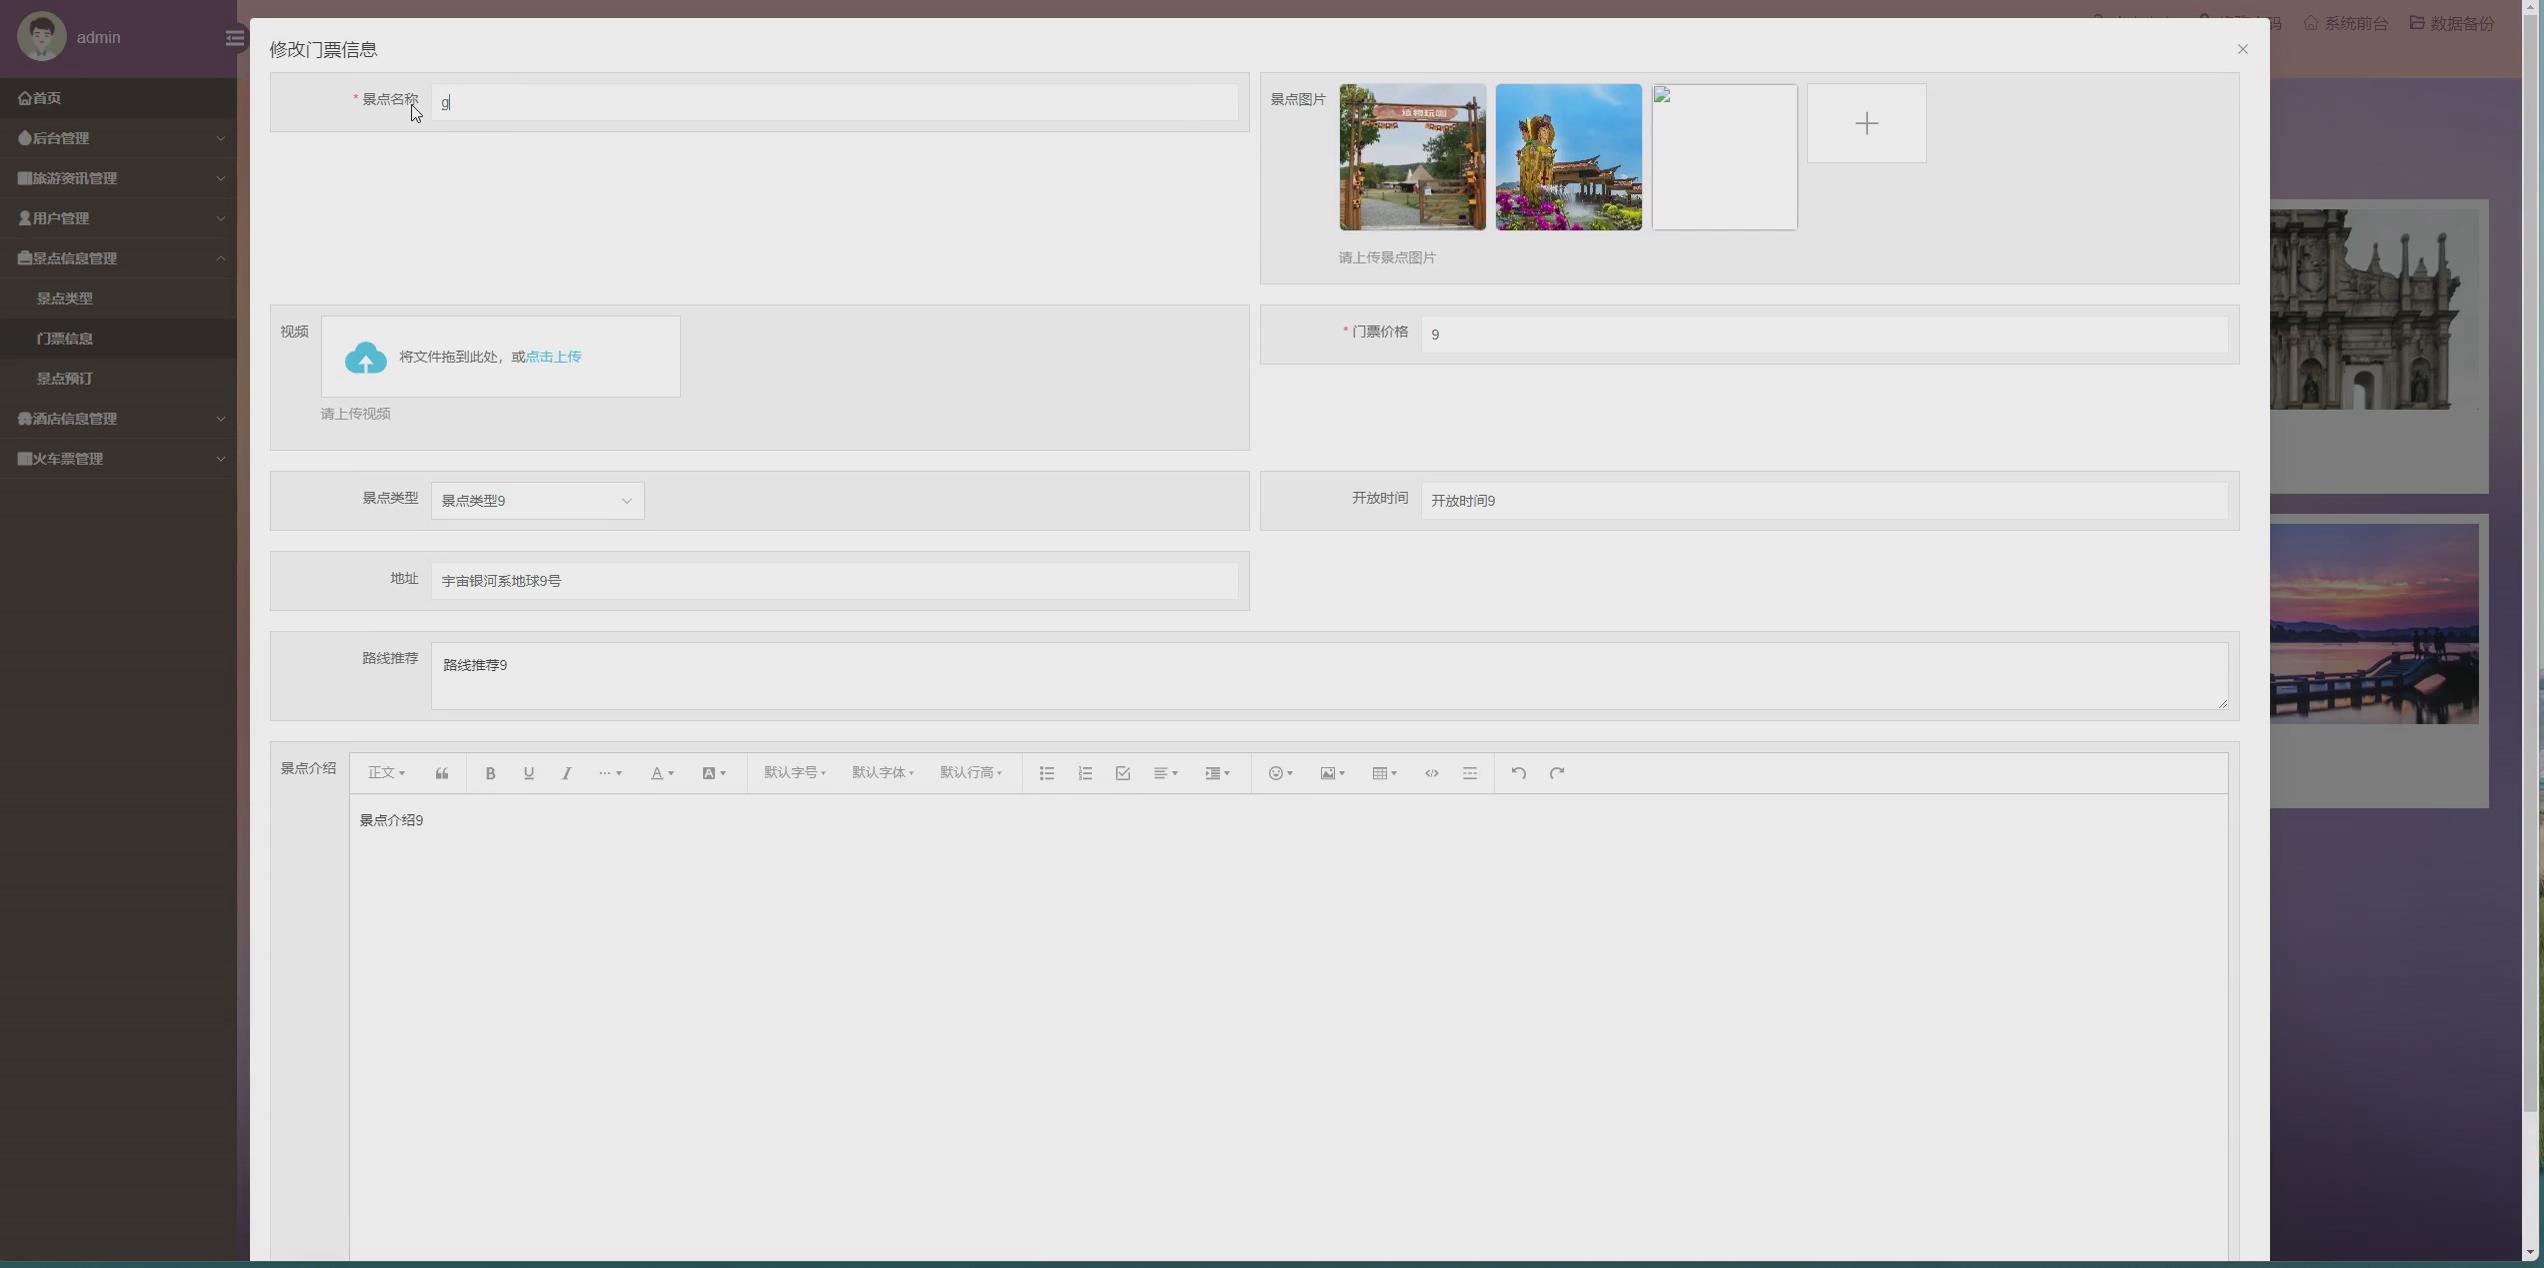
Task: Click the italic formatting icon
Action: point(566,773)
